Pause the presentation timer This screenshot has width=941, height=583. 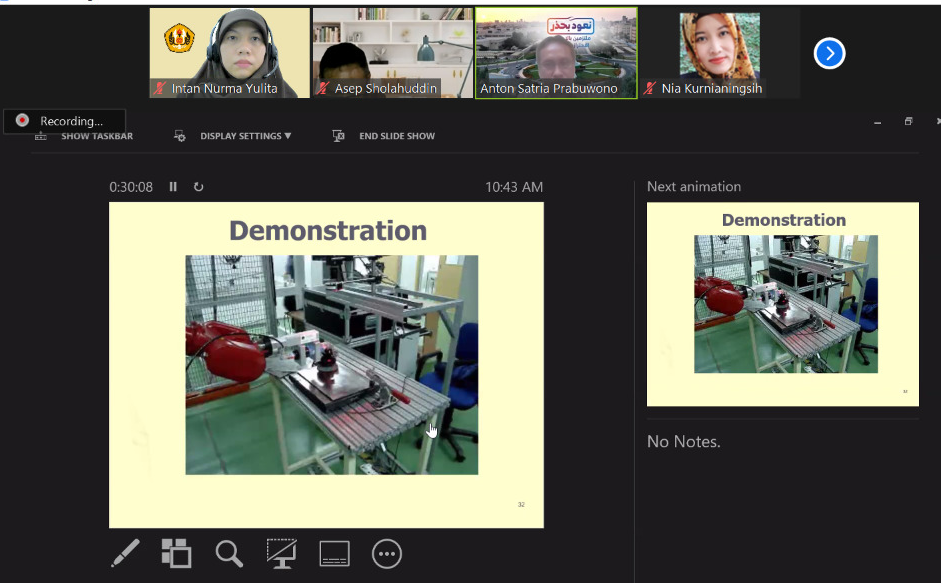[173, 187]
